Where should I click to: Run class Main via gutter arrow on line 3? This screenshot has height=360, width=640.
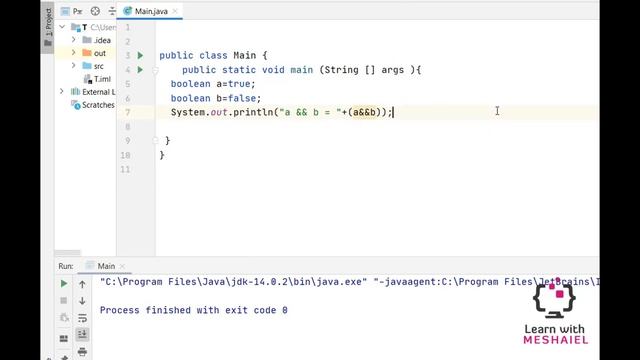[140, 55]
